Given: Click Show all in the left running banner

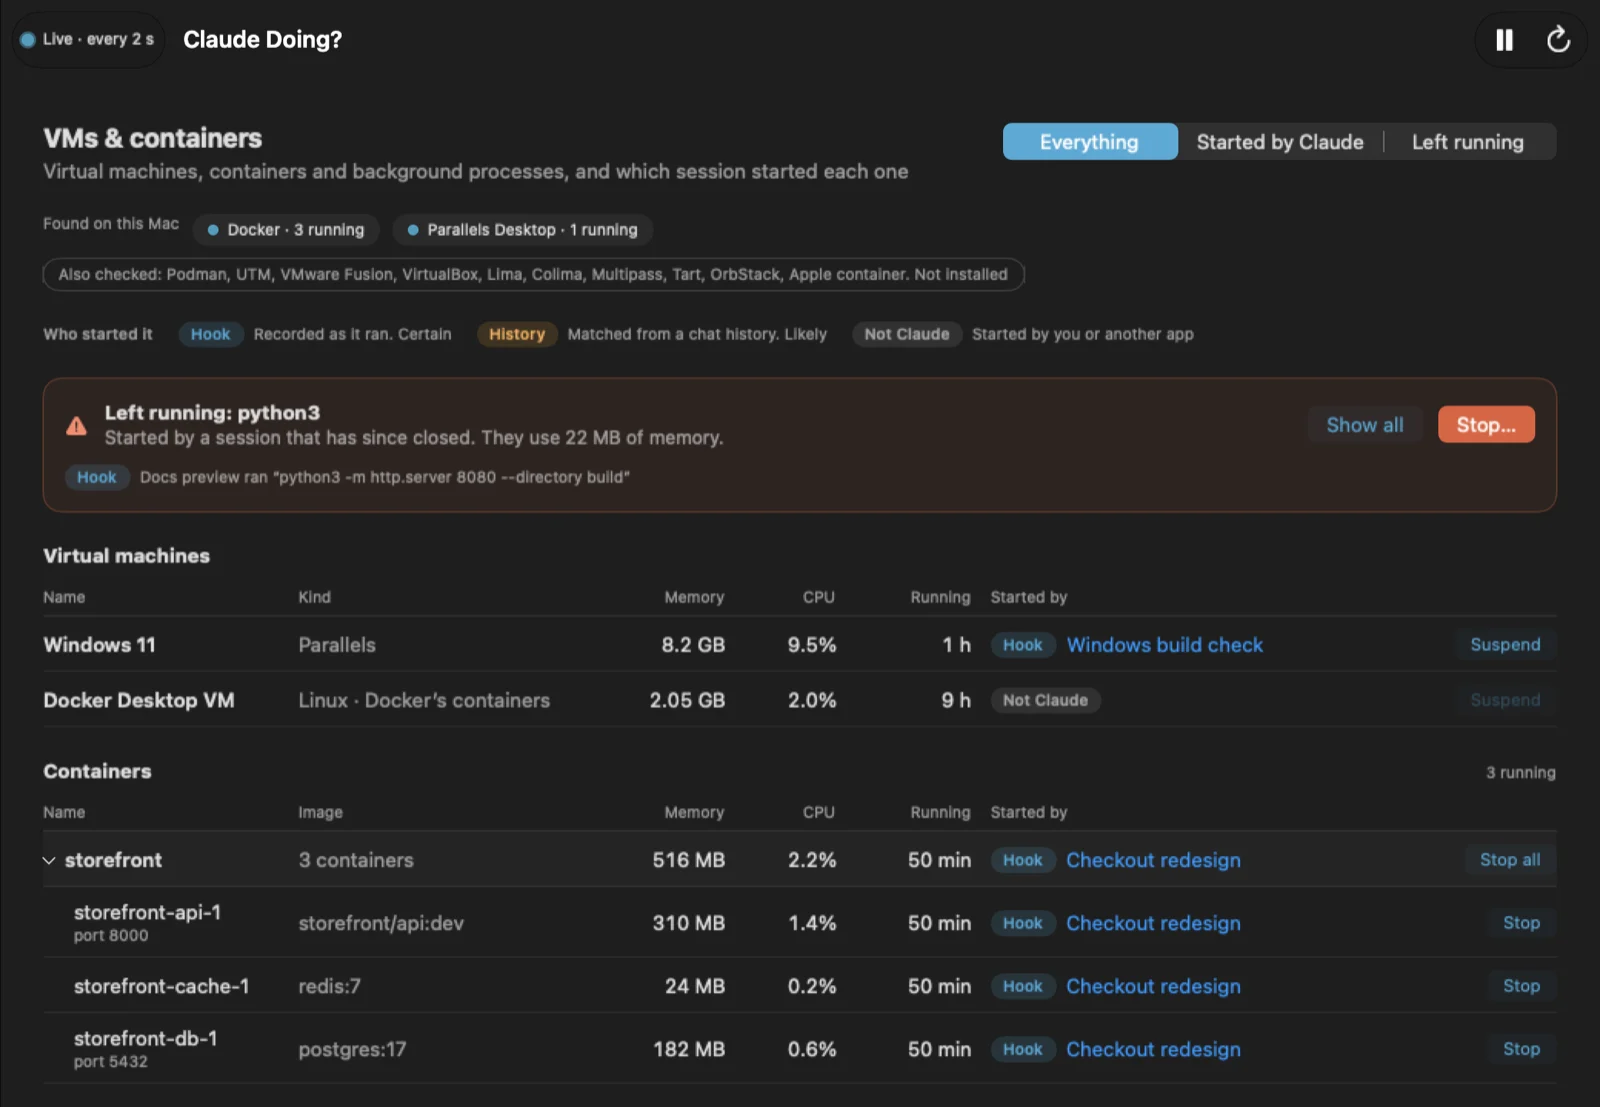Looking at the screenshot, I should pyautogui.click(x=1365, y=425).
